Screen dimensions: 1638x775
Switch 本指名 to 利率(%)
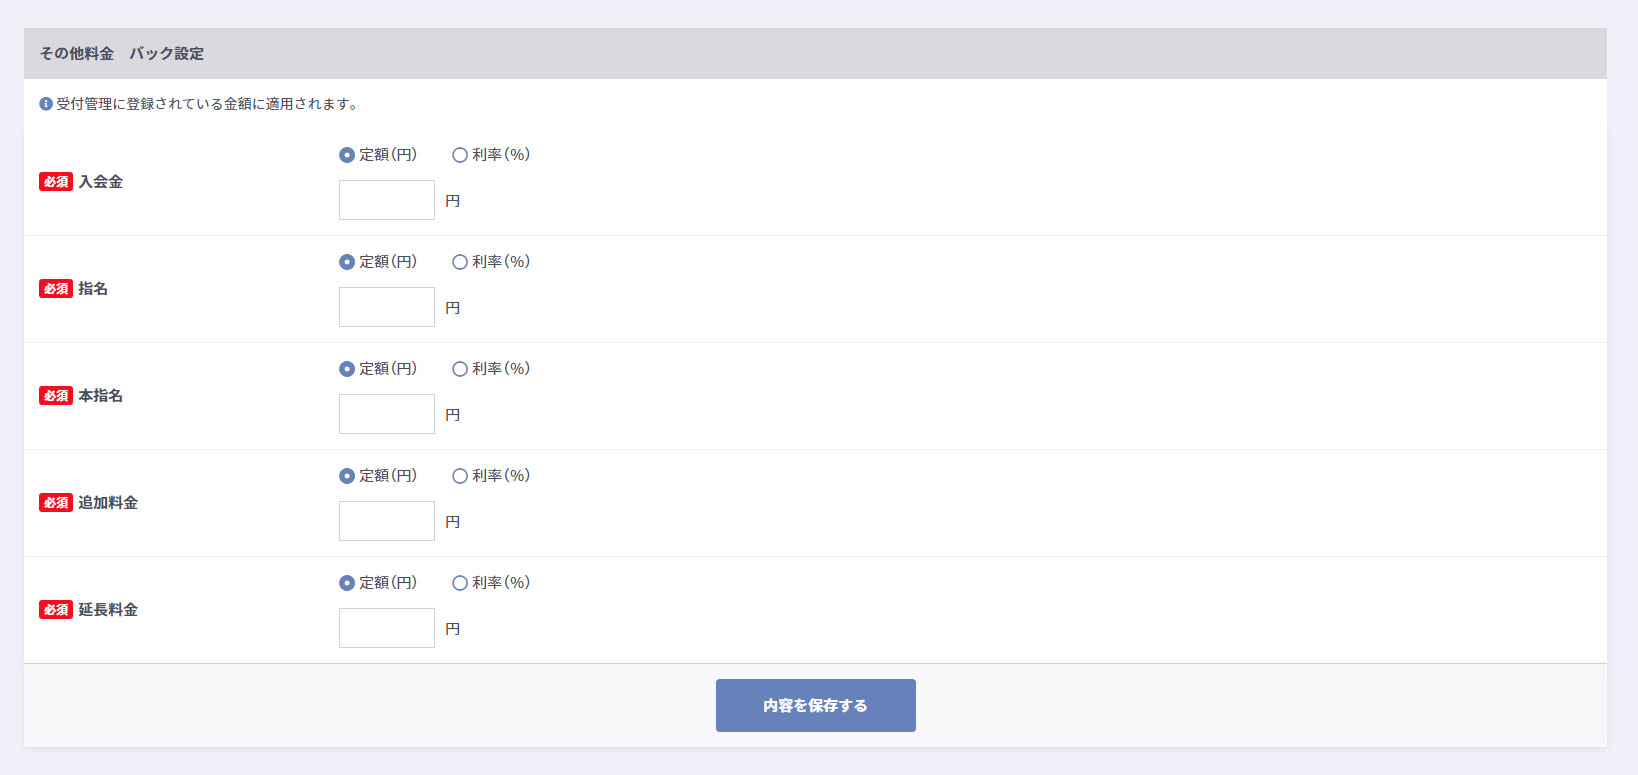coord(460,369)
